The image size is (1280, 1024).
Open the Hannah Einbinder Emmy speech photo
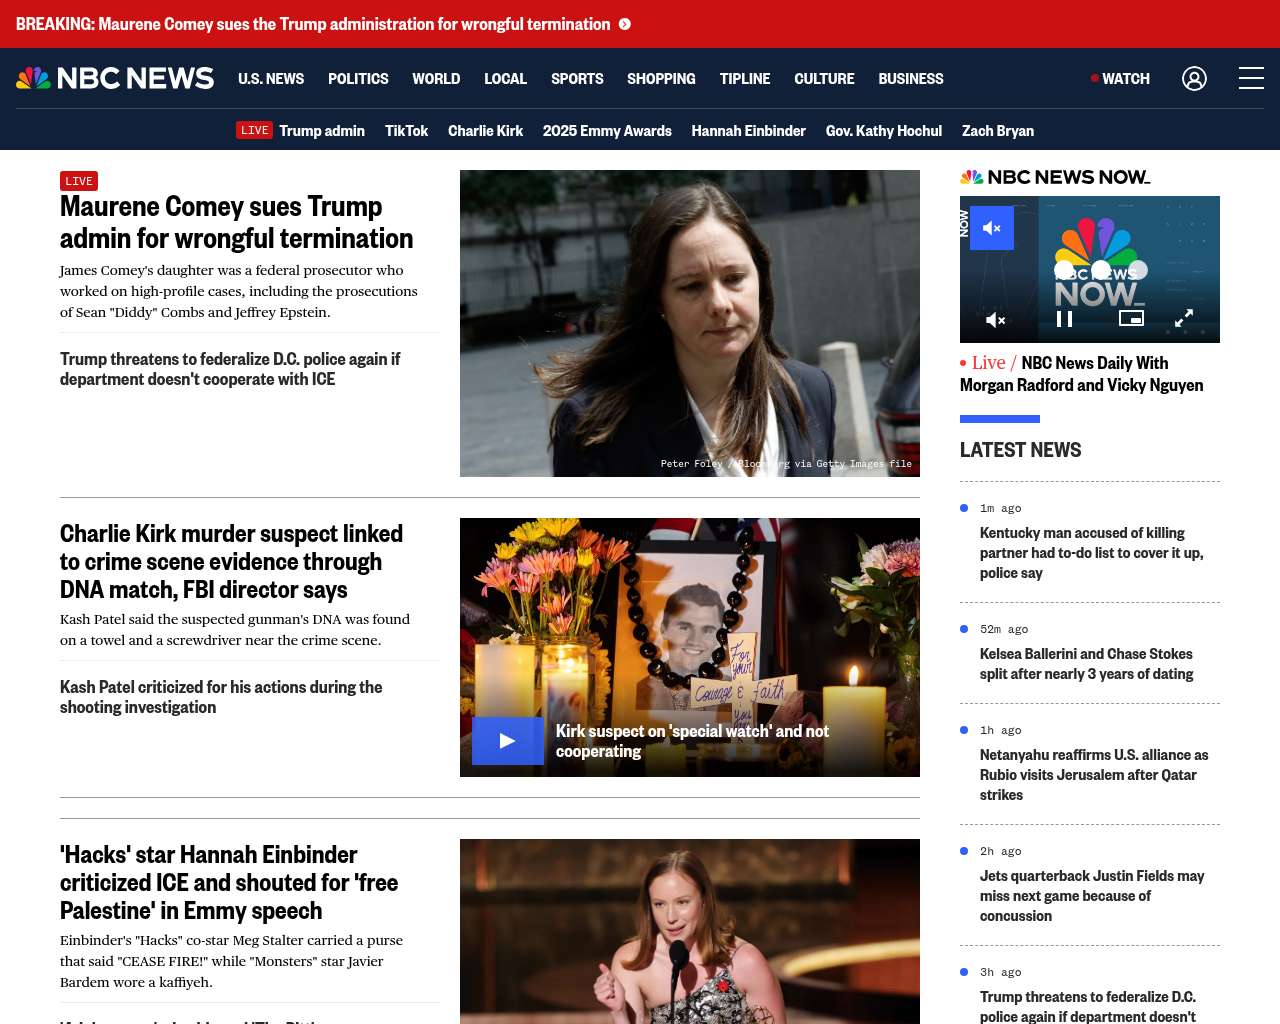690,931
